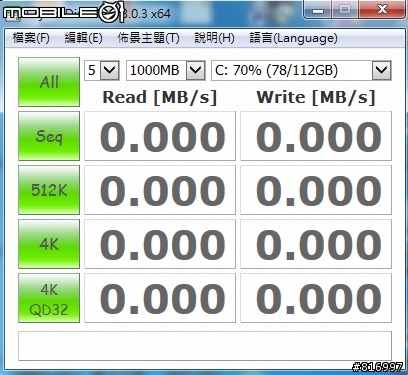Click the Seq write result value
Image resolution: width=408 pixels, height=375 pixels.
(316, 136)
